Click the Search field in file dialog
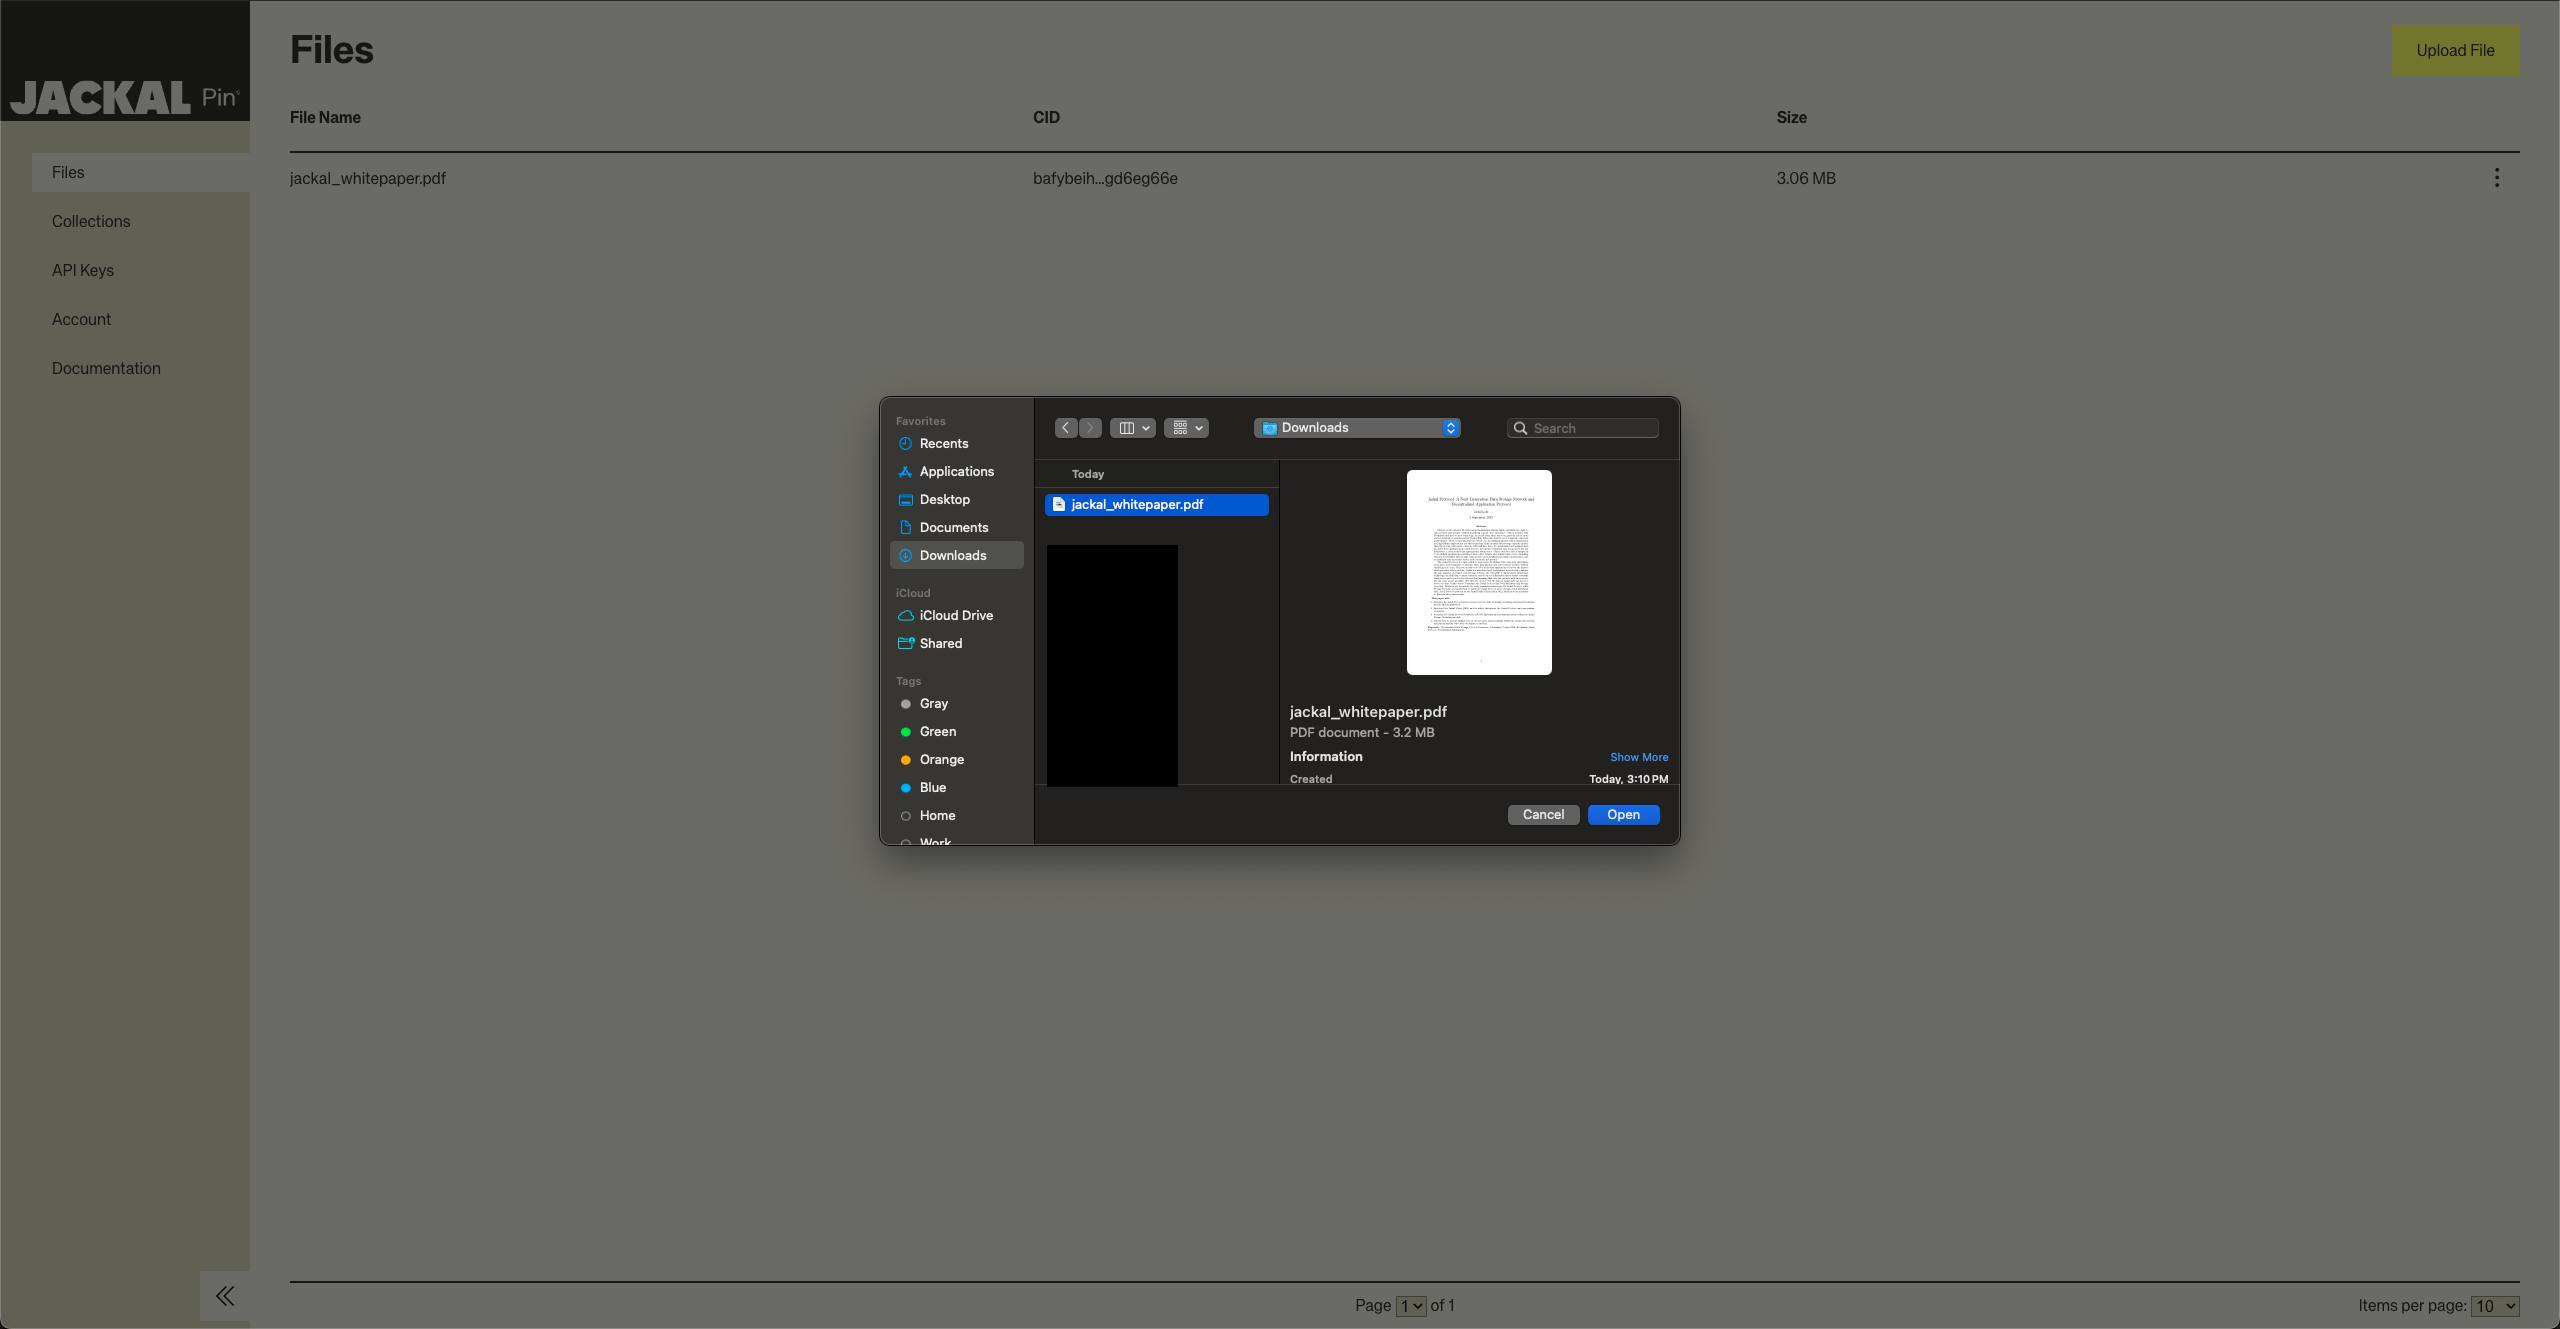This screenshot has width=2560, height=1329. tap(1583, 428)
